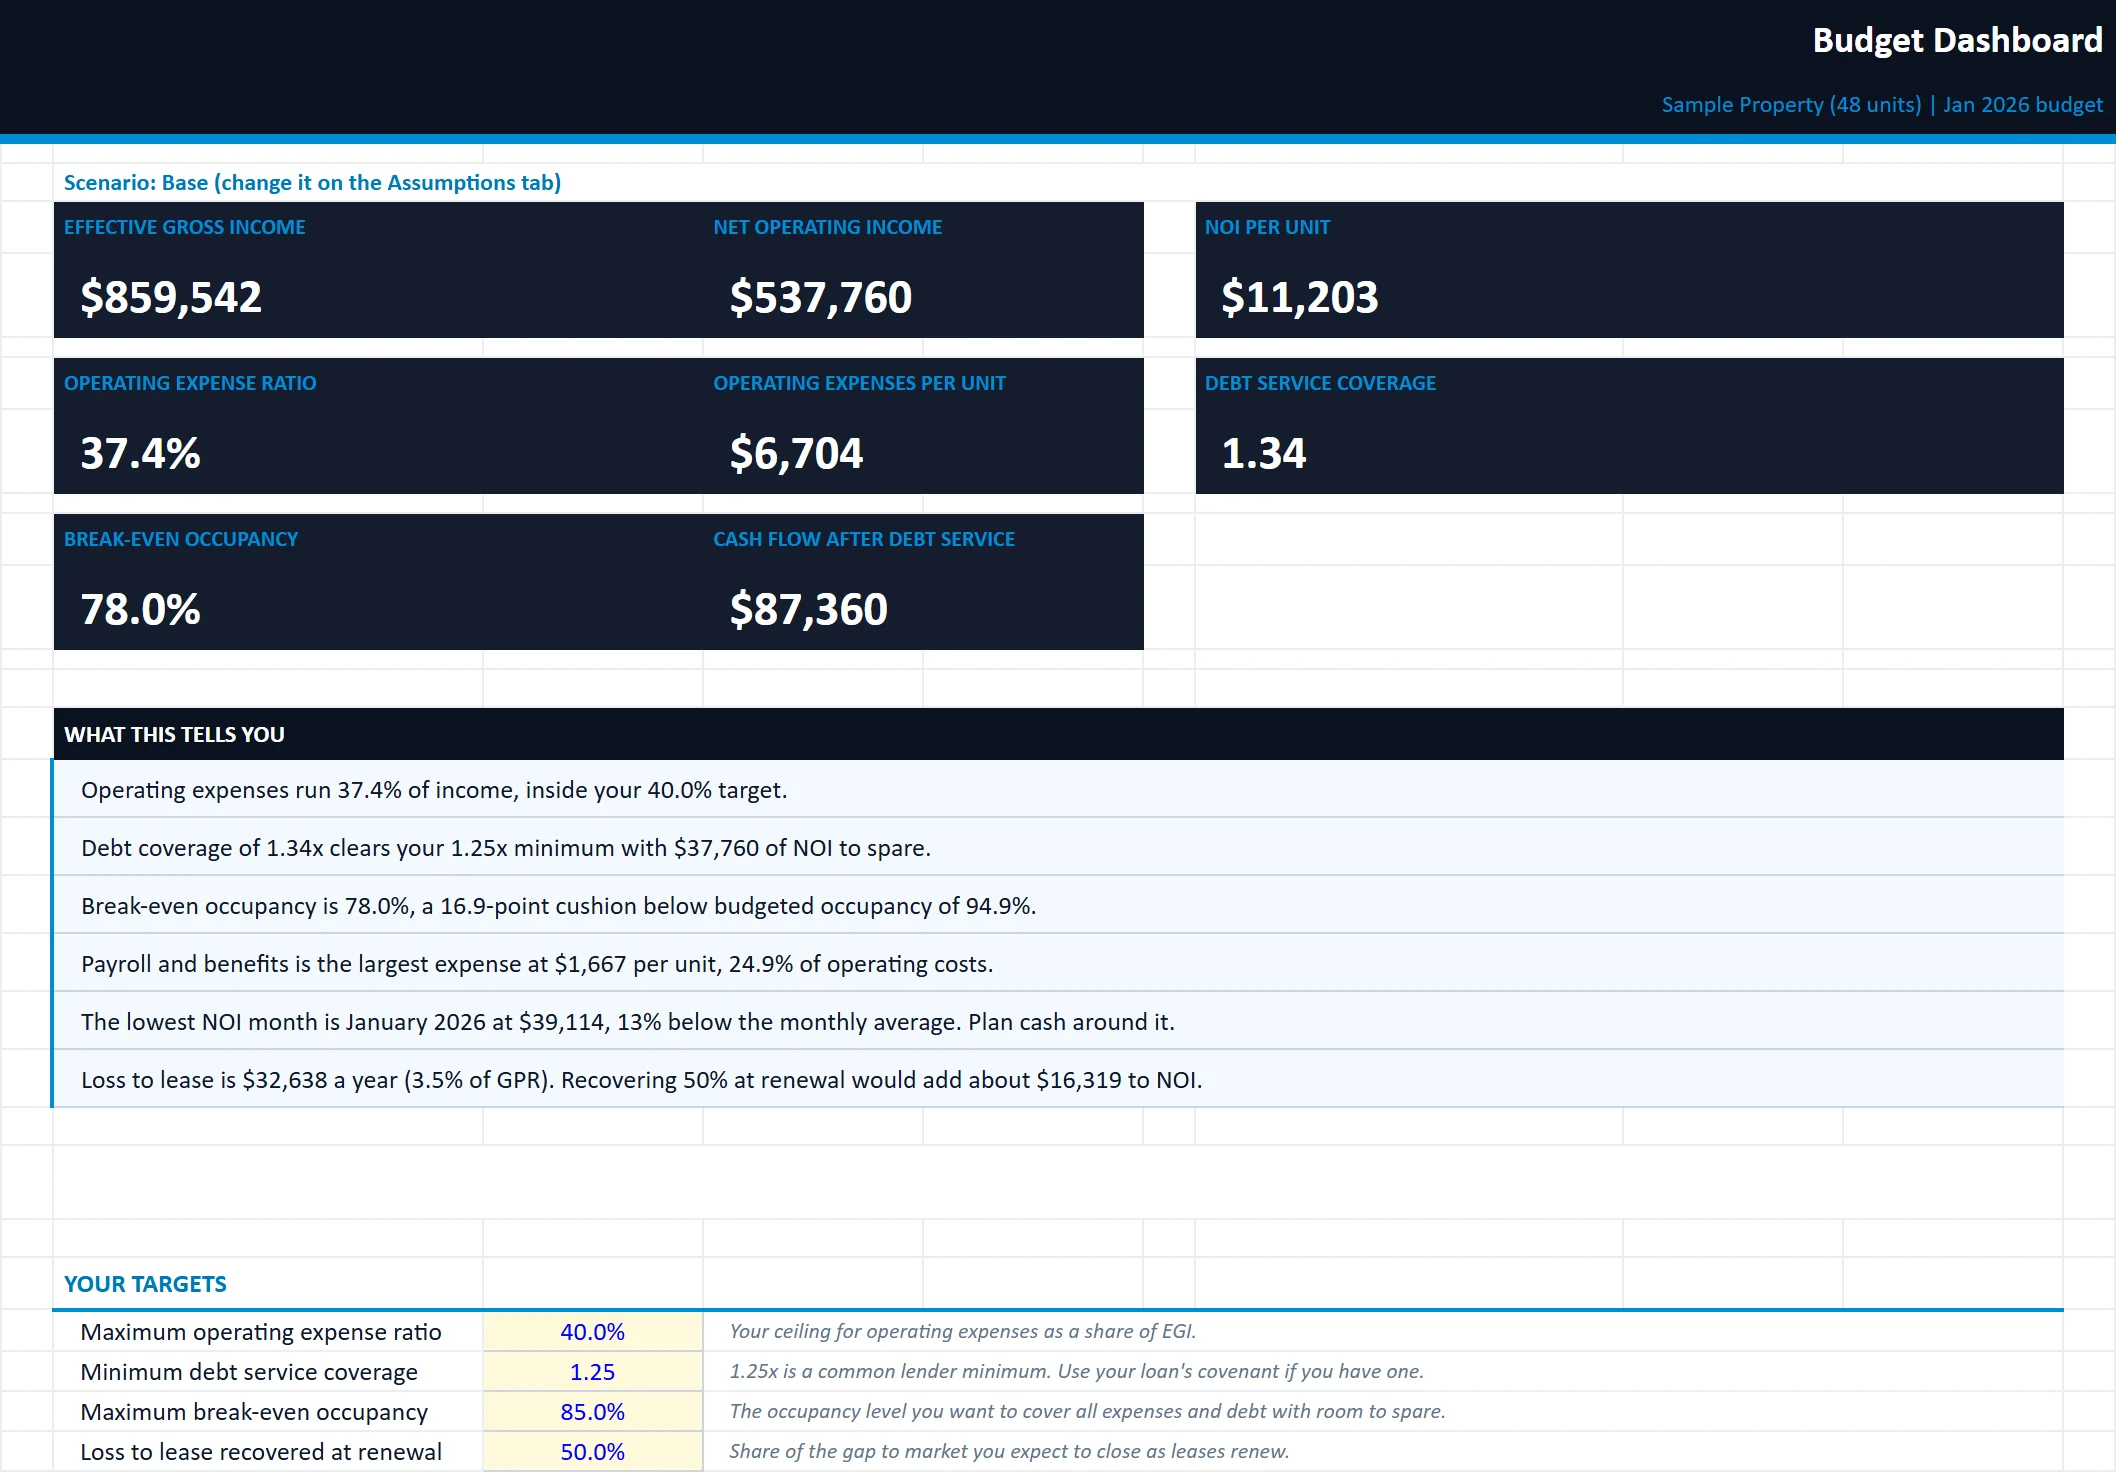Click the NET OPERATING INCOME card label
Screen dimensions: 2116x1472
click(827, 227)
